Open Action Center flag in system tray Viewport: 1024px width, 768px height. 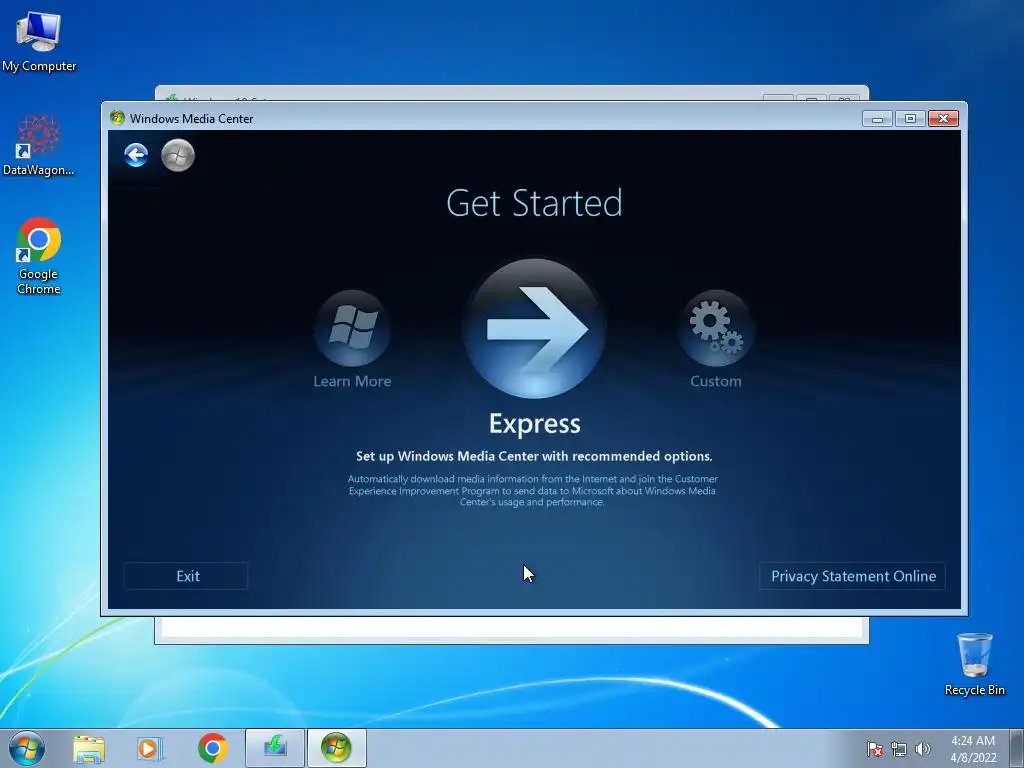coord(874,750)
